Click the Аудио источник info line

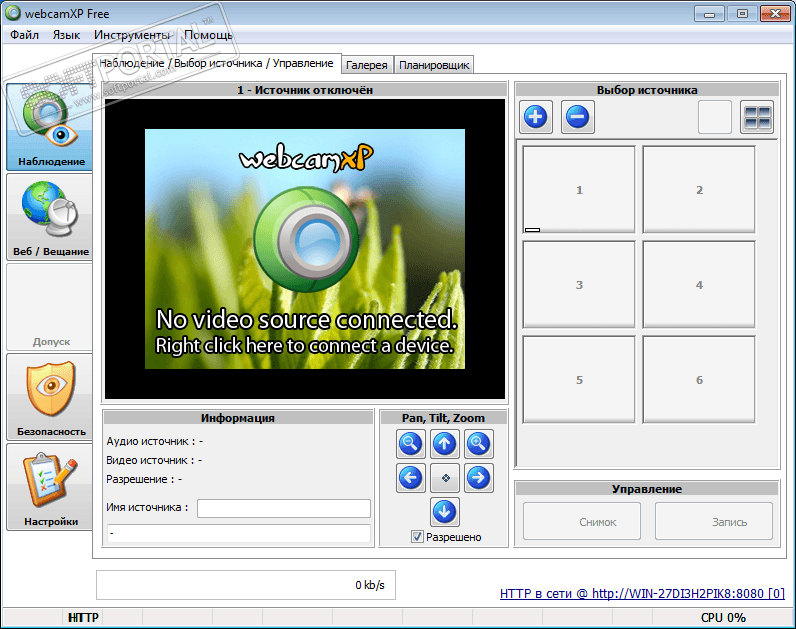pyautogui.click(x=155, y=441)
